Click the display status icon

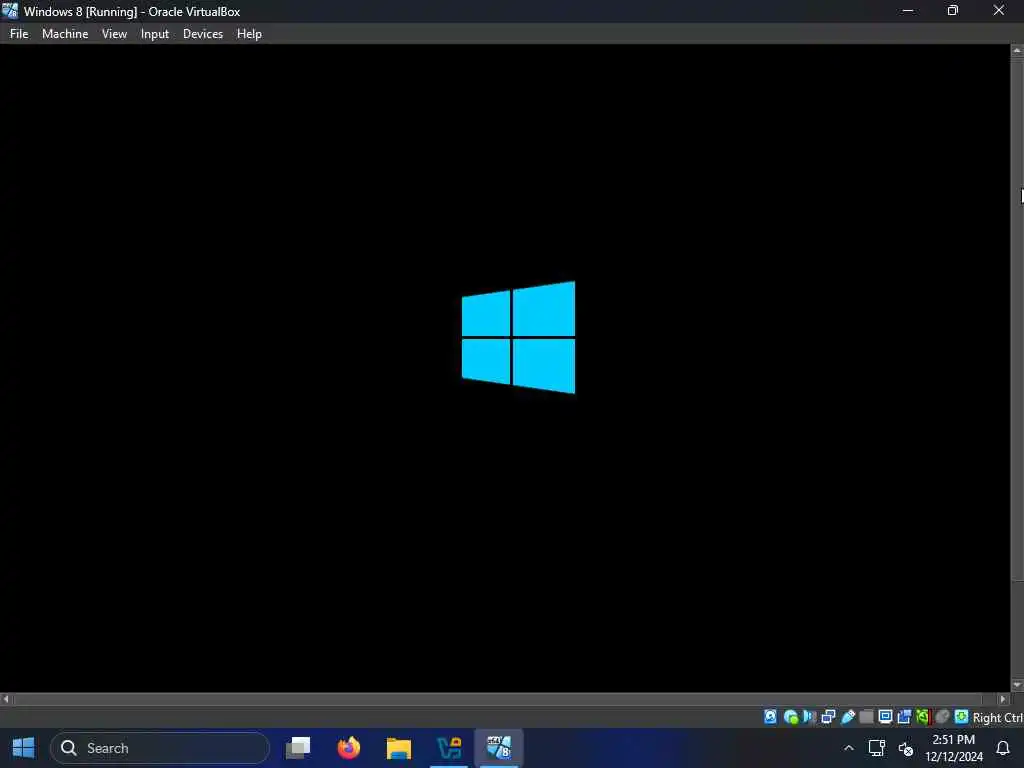(886, 717)
